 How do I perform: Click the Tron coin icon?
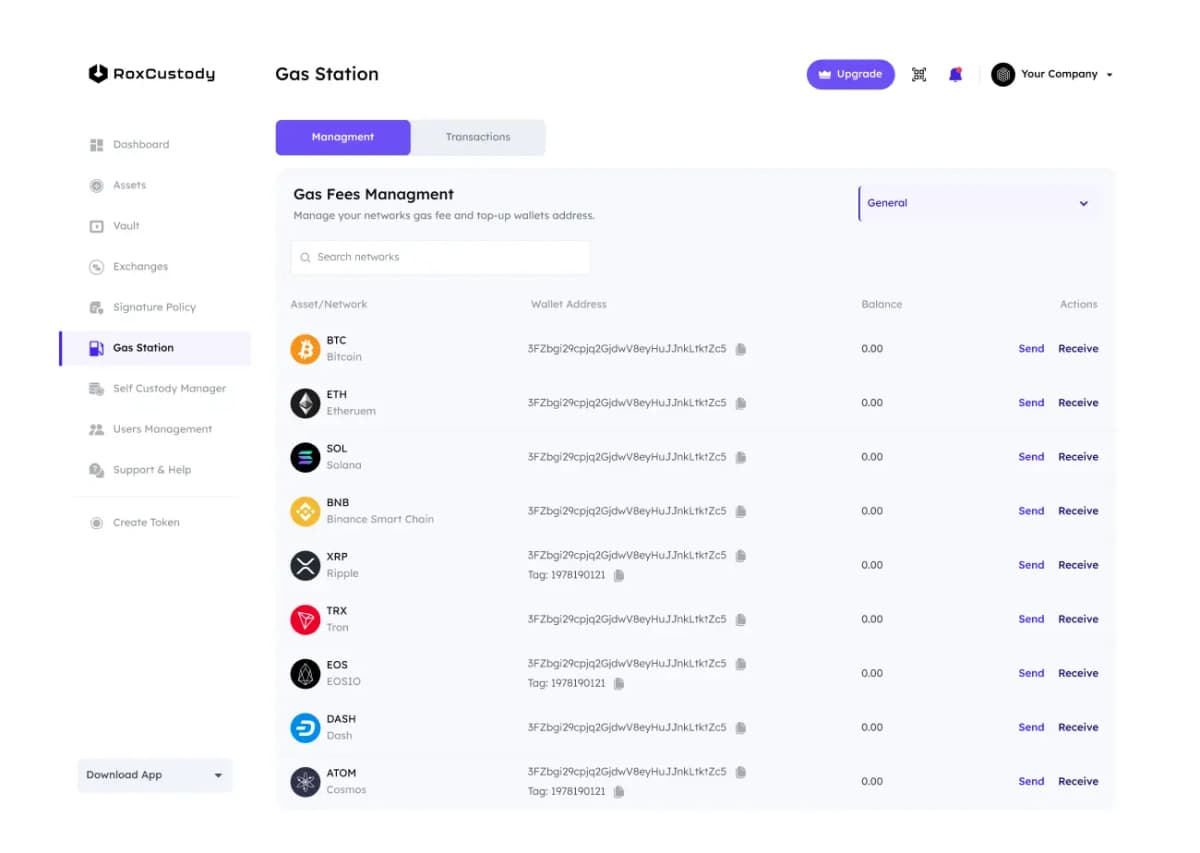tap(305, 620)
